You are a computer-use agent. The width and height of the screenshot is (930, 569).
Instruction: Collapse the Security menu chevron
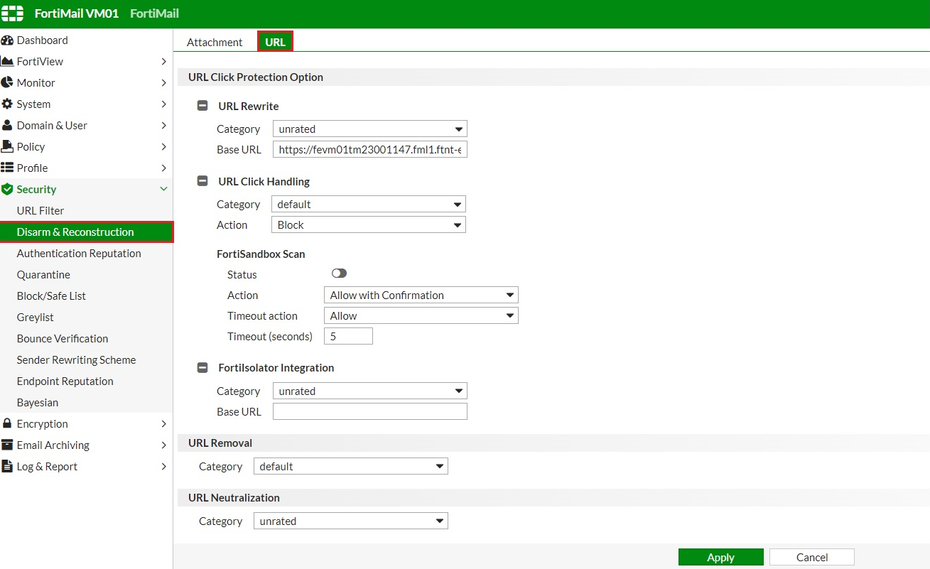(x=164, y=189)
